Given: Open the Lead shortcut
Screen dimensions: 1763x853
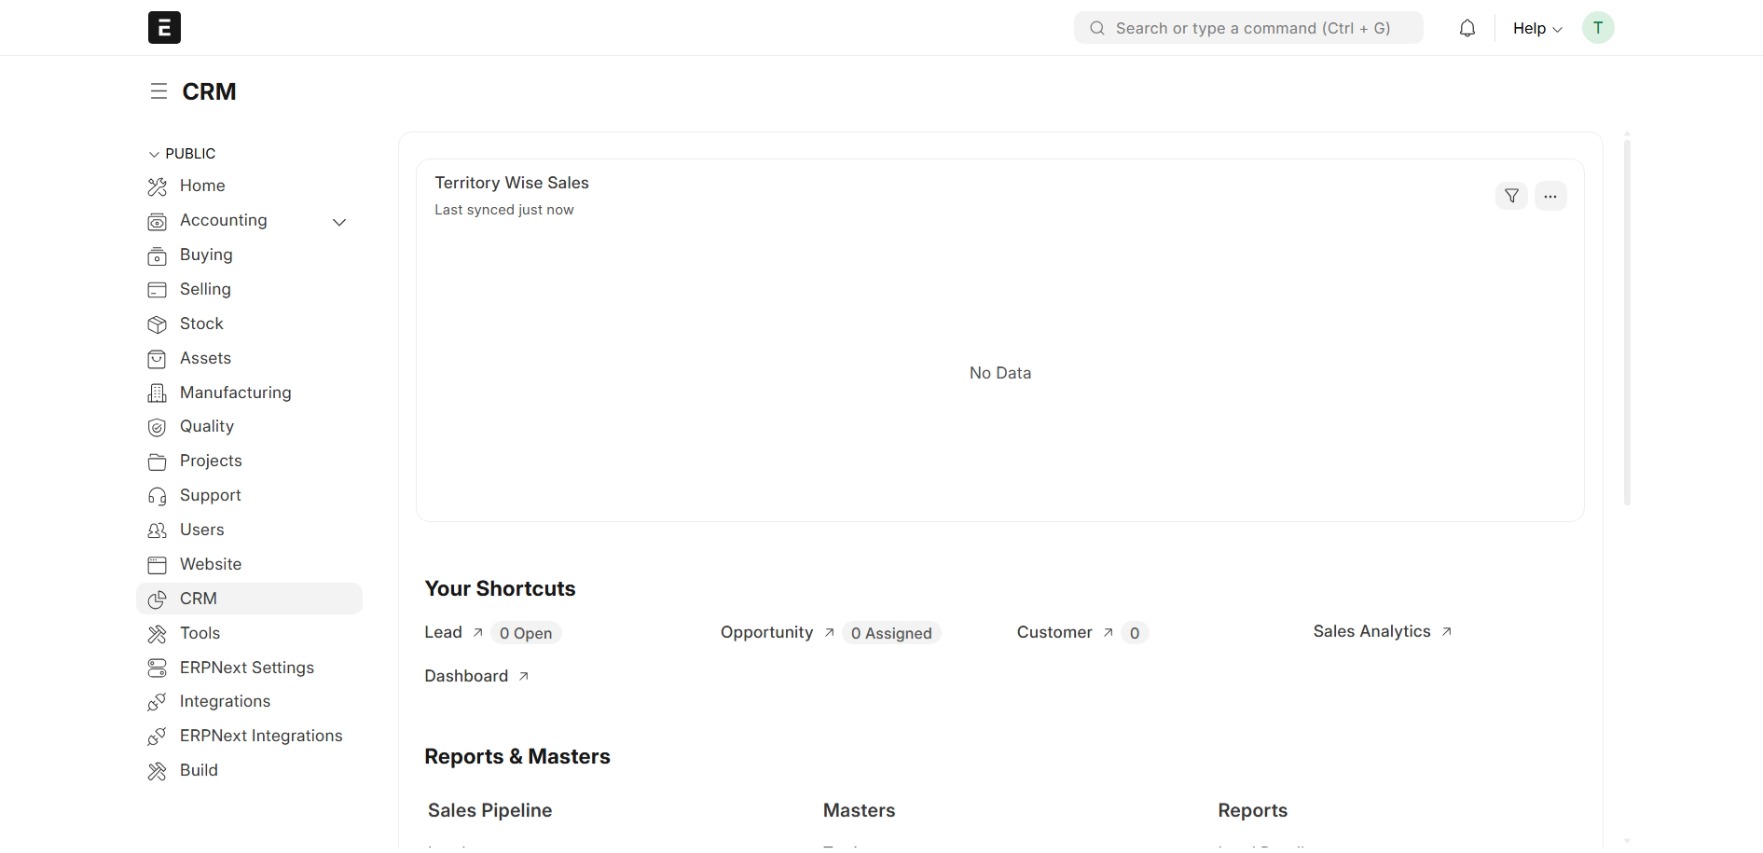Looking at the screenshot, I should [443, 633].
